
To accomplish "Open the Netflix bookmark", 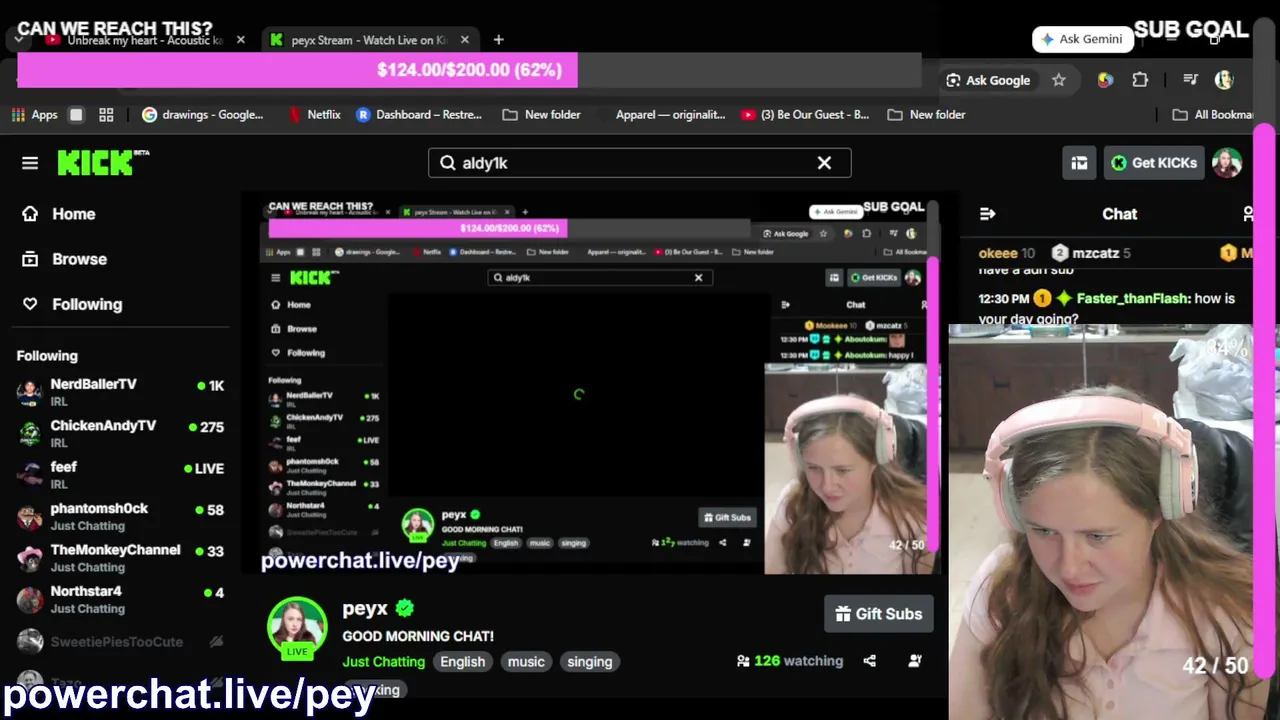I will click(x=314, y=115).
